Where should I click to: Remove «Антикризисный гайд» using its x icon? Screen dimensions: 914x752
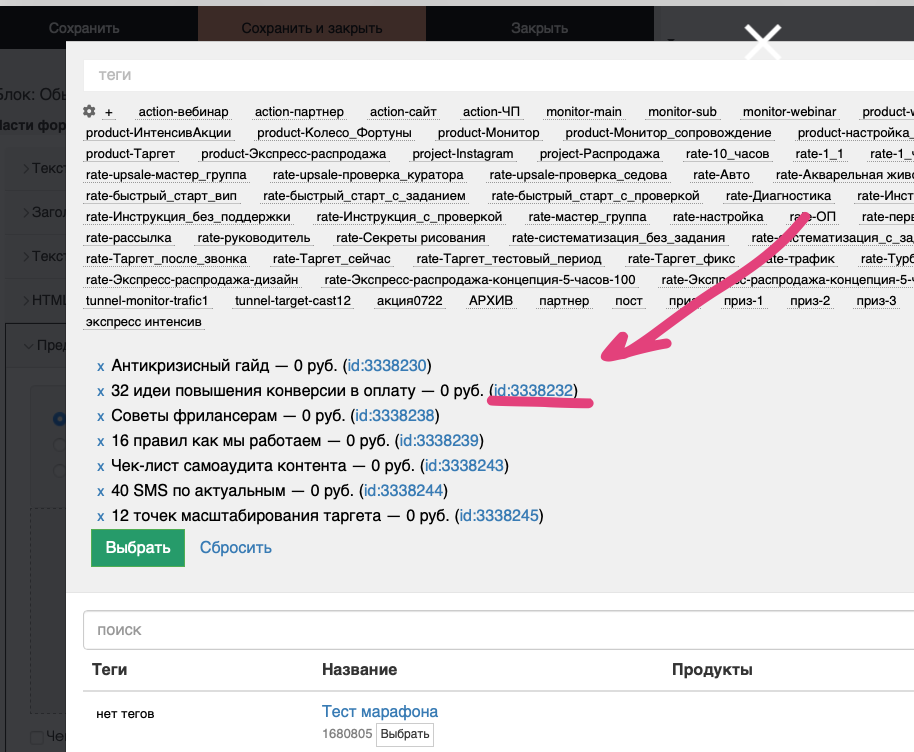coord(100,367)
